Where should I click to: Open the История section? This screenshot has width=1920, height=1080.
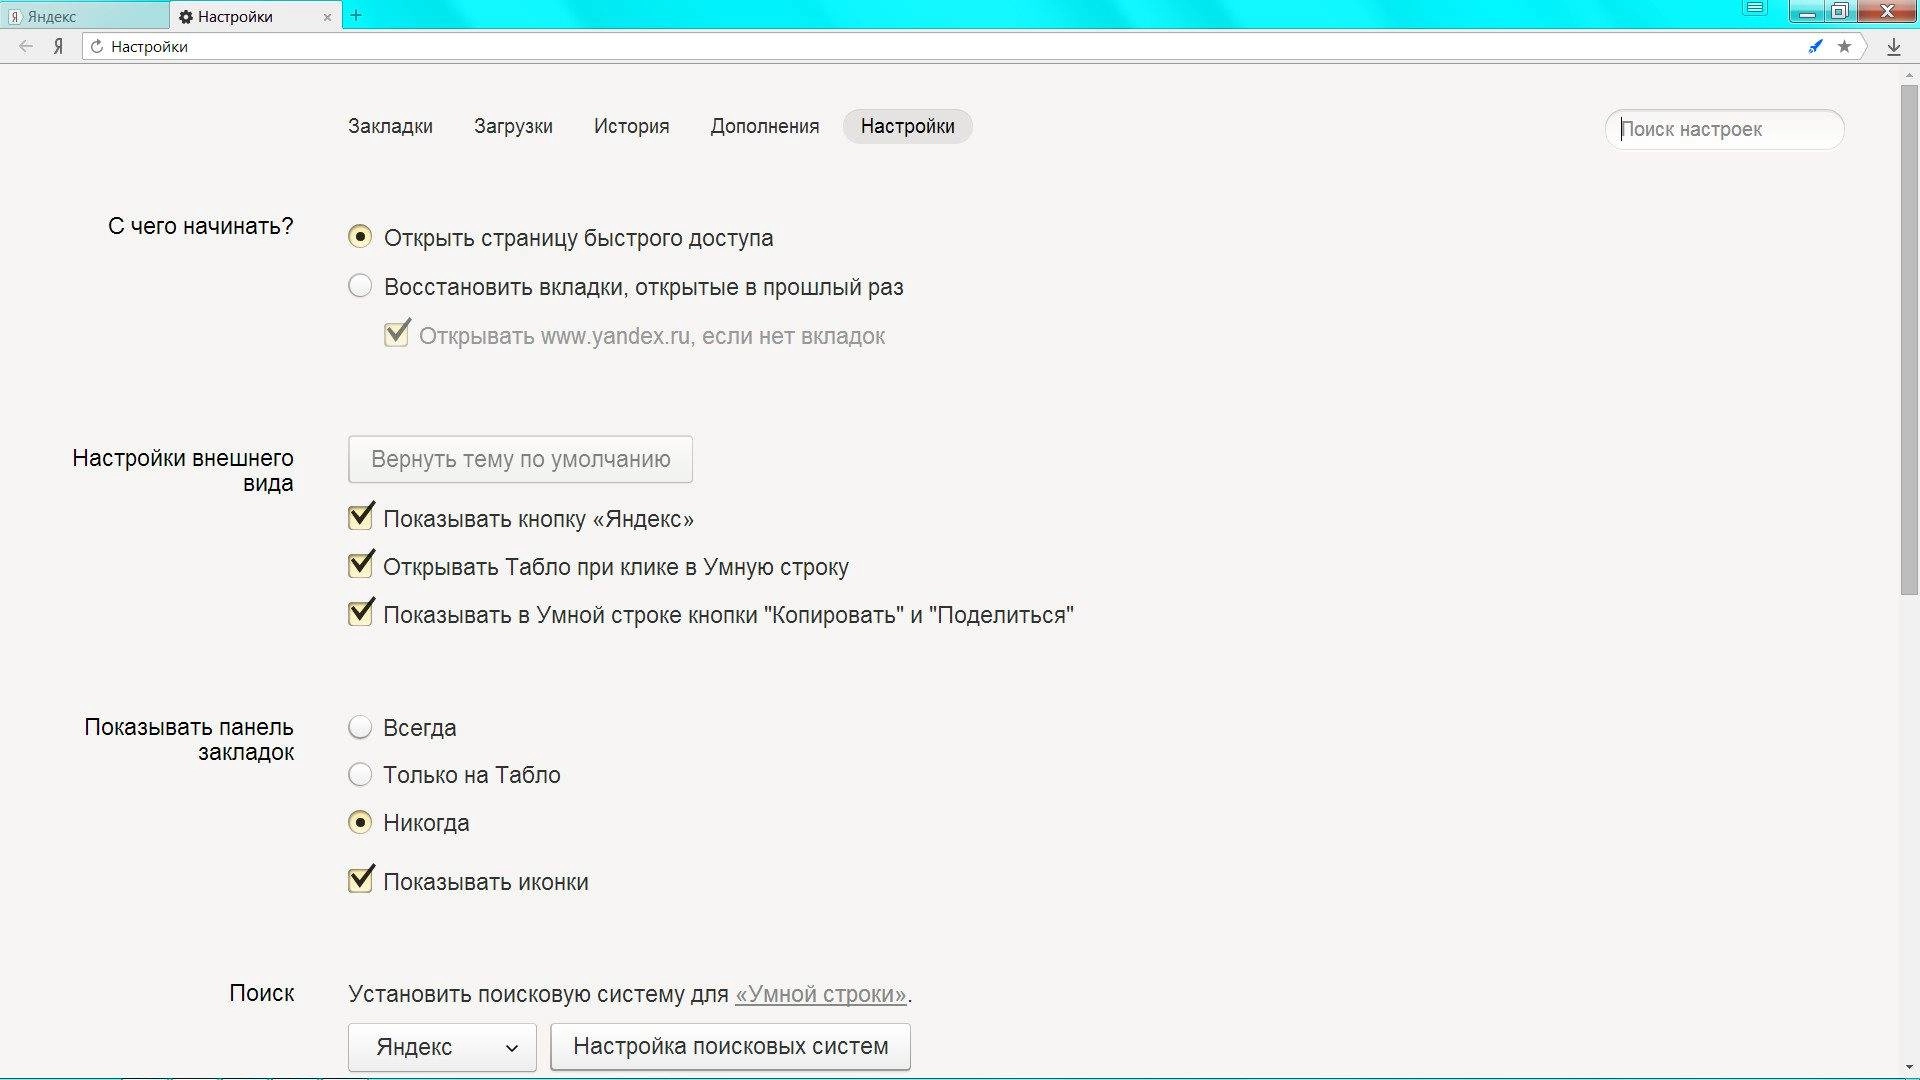pyautogui.click(x=631, y=126)
